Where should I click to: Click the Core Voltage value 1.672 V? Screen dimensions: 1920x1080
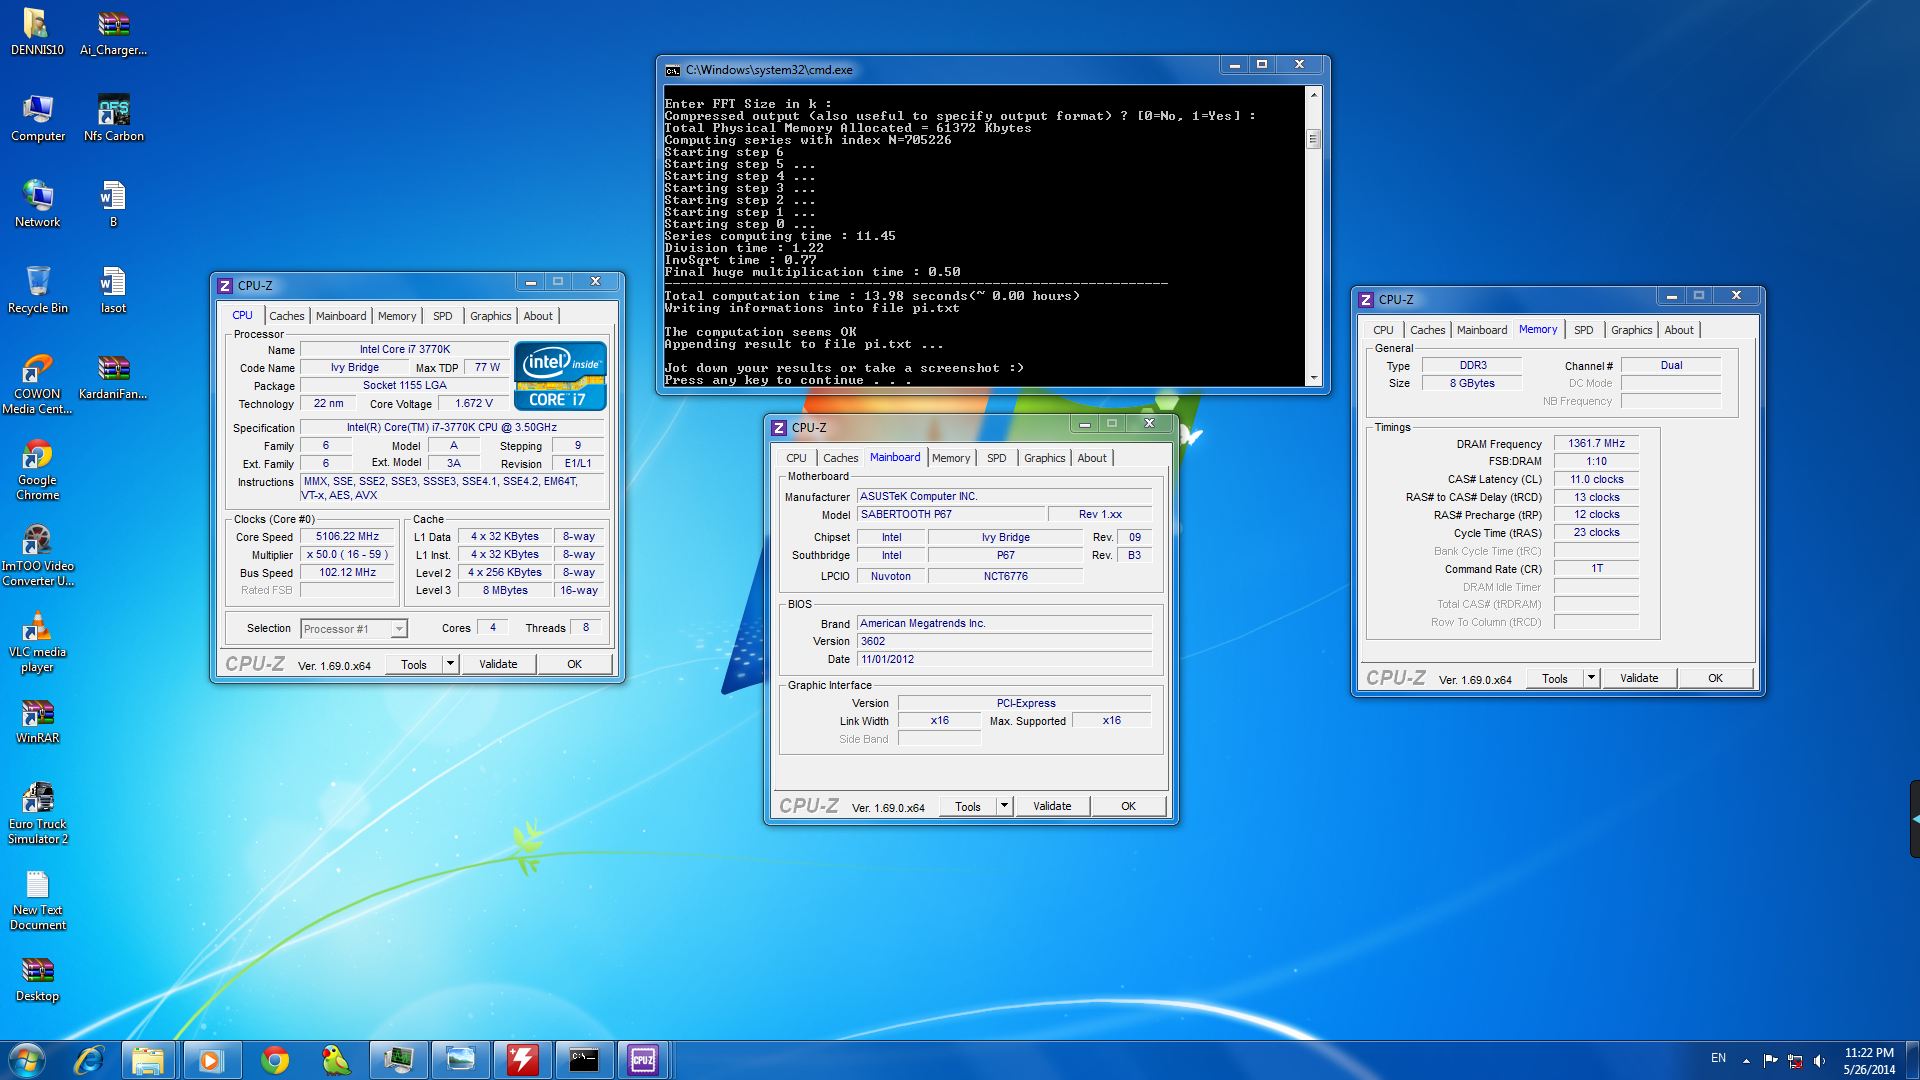tap(473, 404)
